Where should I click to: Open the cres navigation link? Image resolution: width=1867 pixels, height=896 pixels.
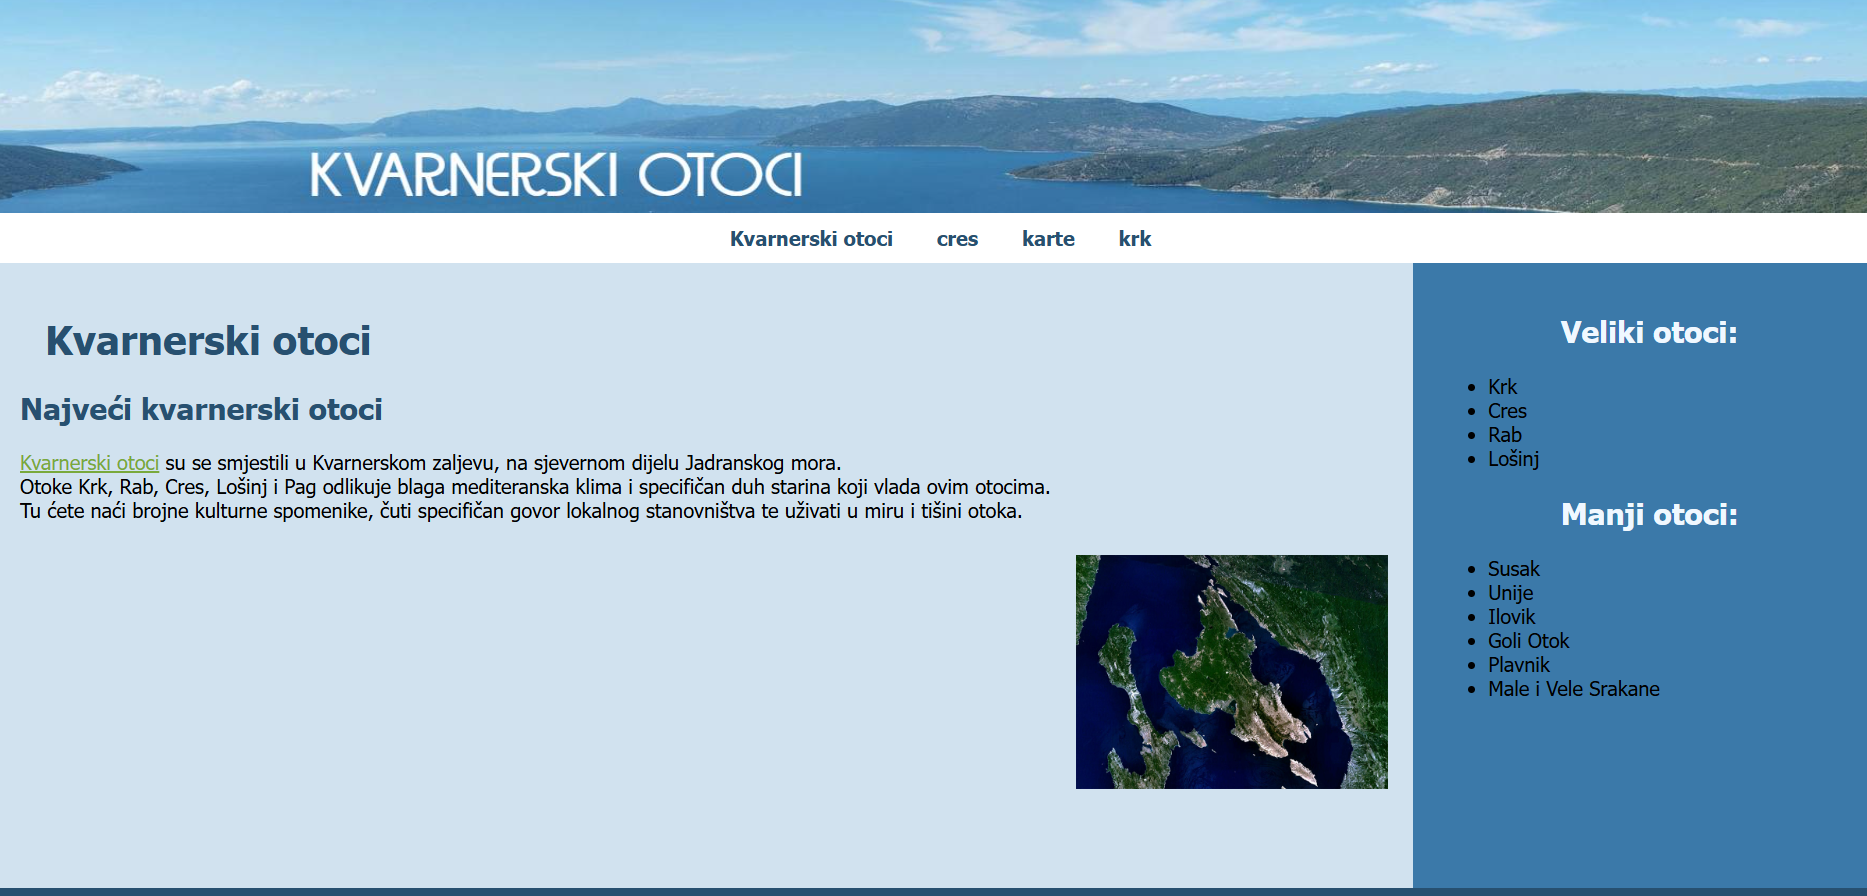[957, 239]
